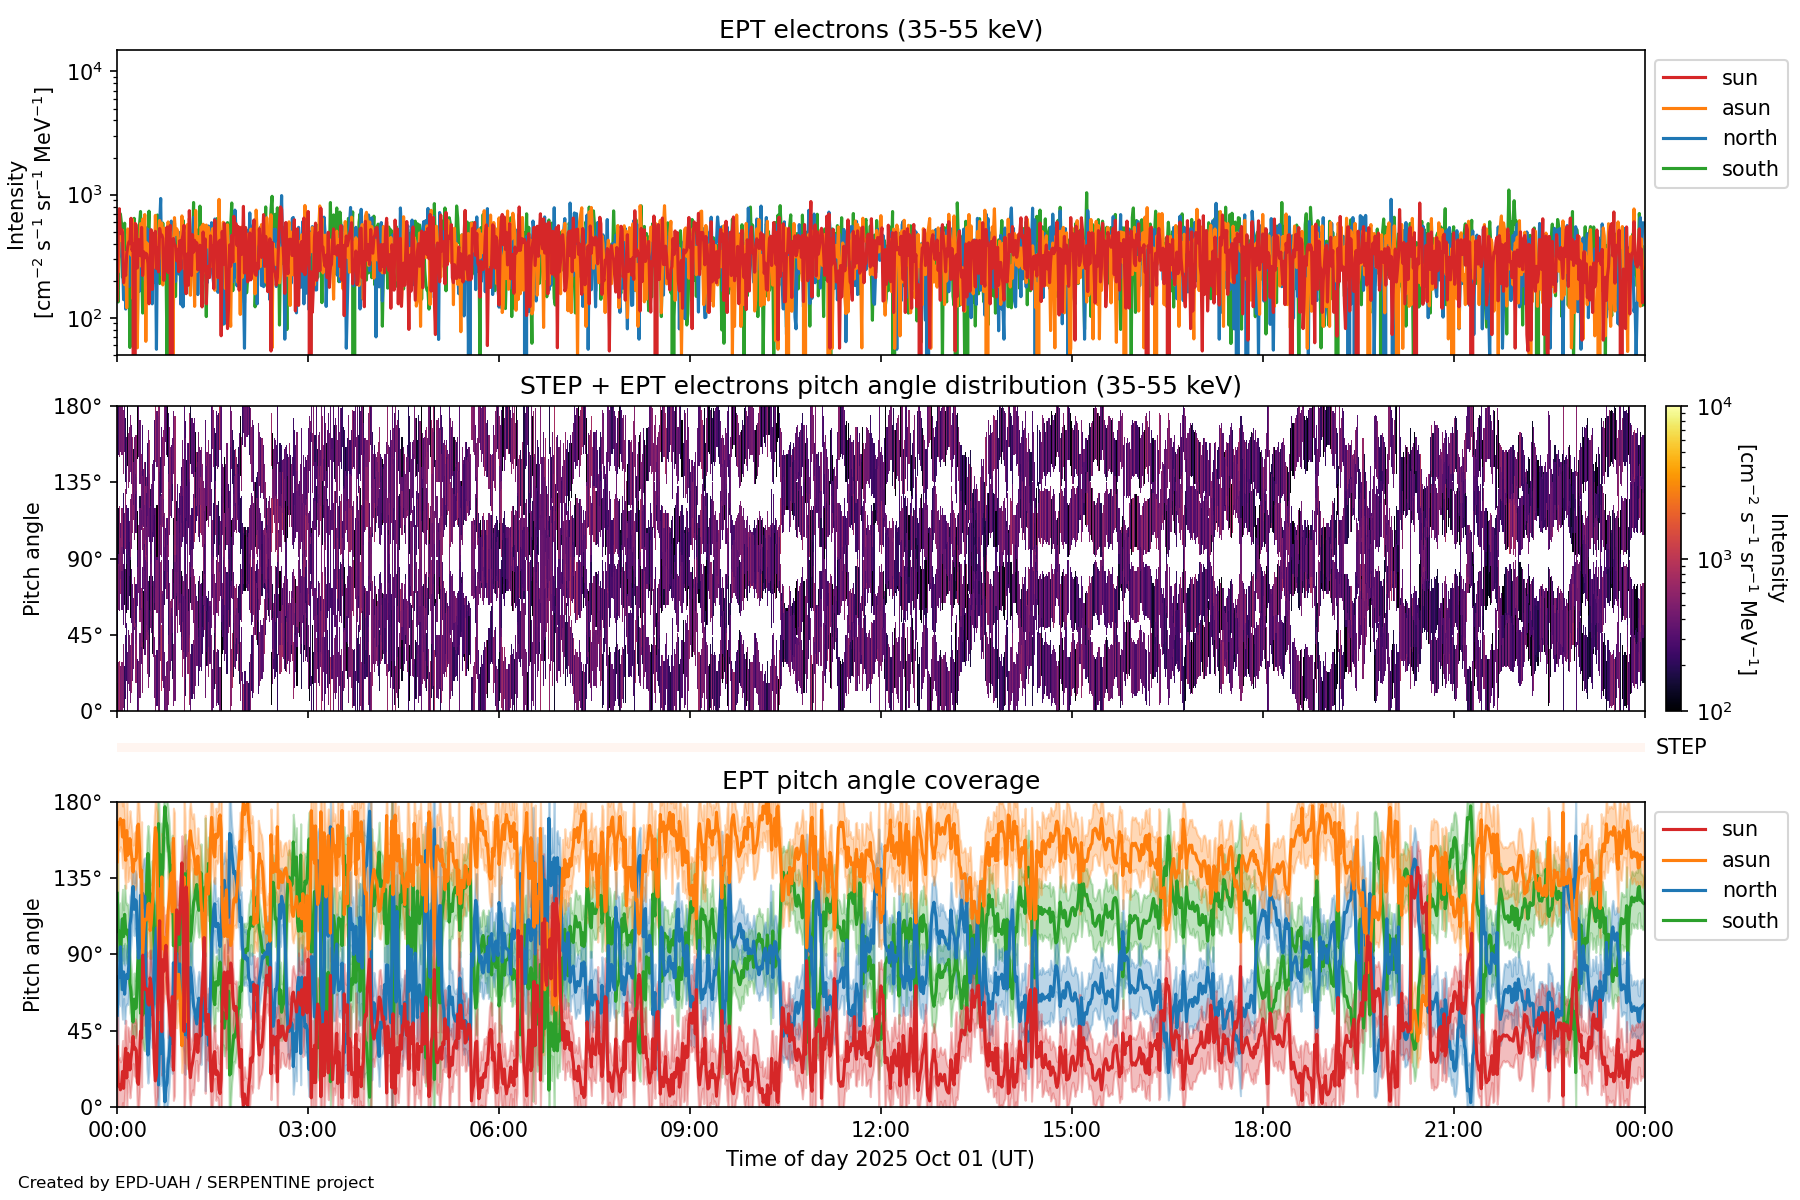Image resolution: width=1800 pixels, height=1200 pixels.
Task: Click north in the pitch angle coverage legend
Action: tap(1748, 890)
